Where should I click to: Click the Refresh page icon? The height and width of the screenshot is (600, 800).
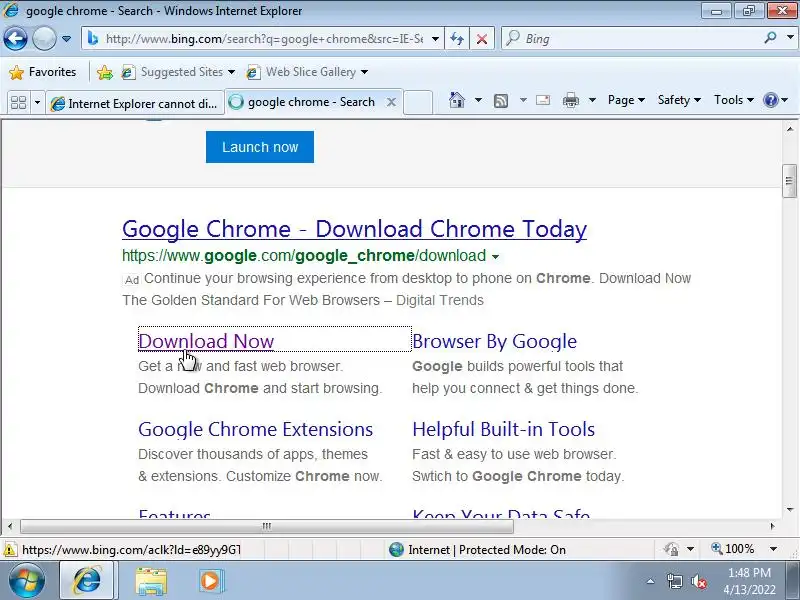click(457, 39)
